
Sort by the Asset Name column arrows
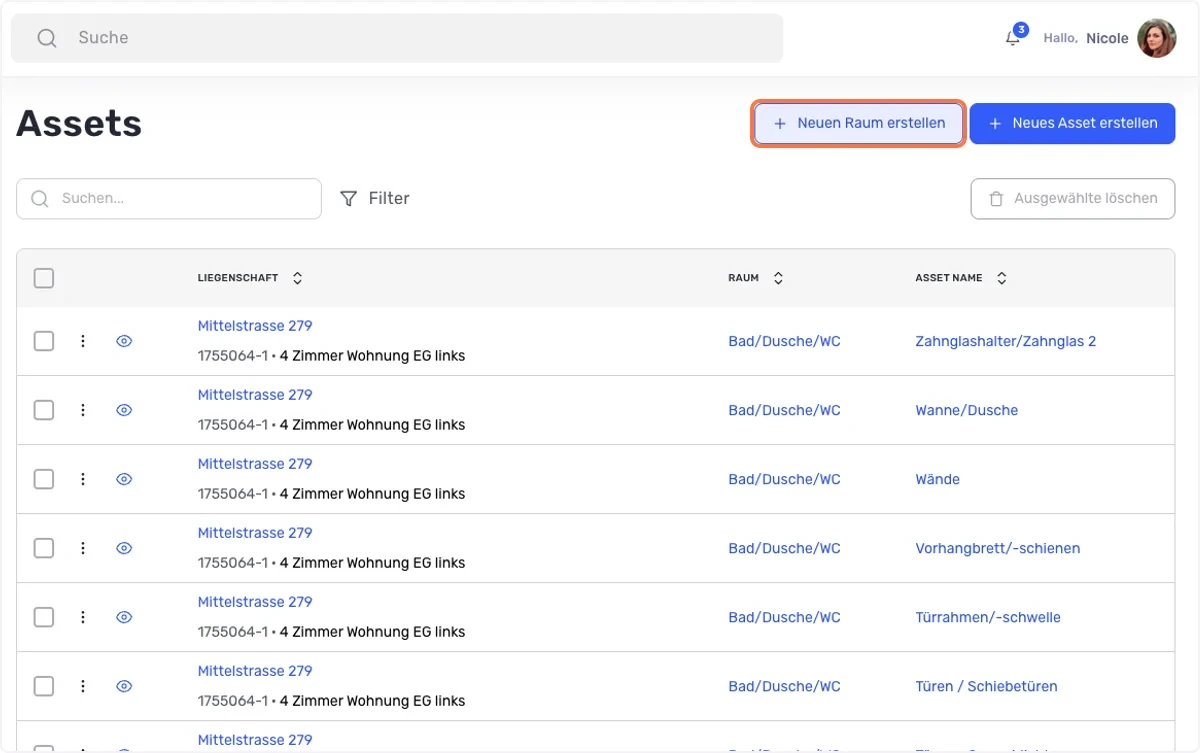1001,278
